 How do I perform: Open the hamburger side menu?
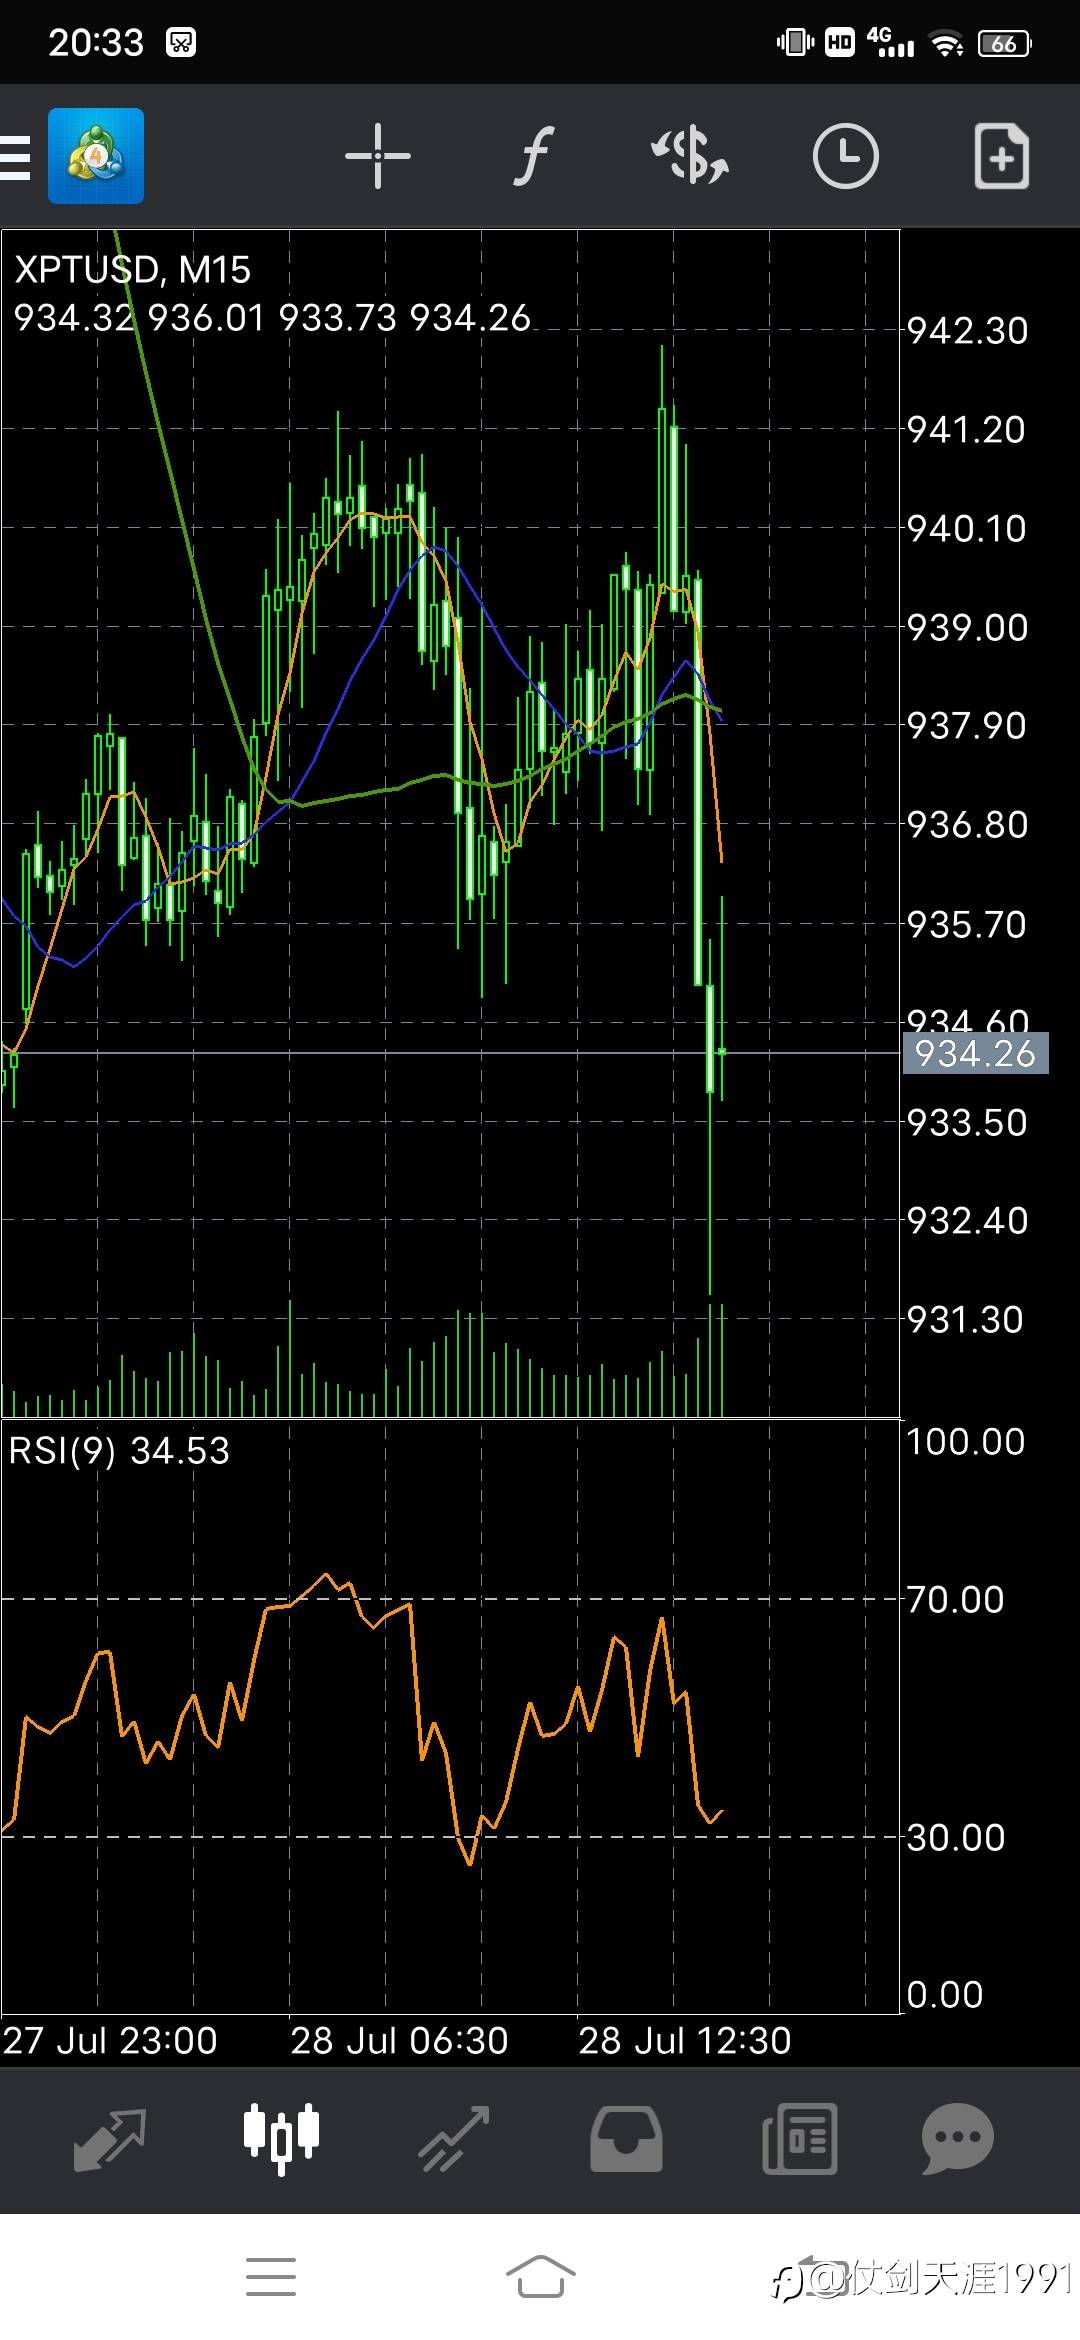coord(15,157)
